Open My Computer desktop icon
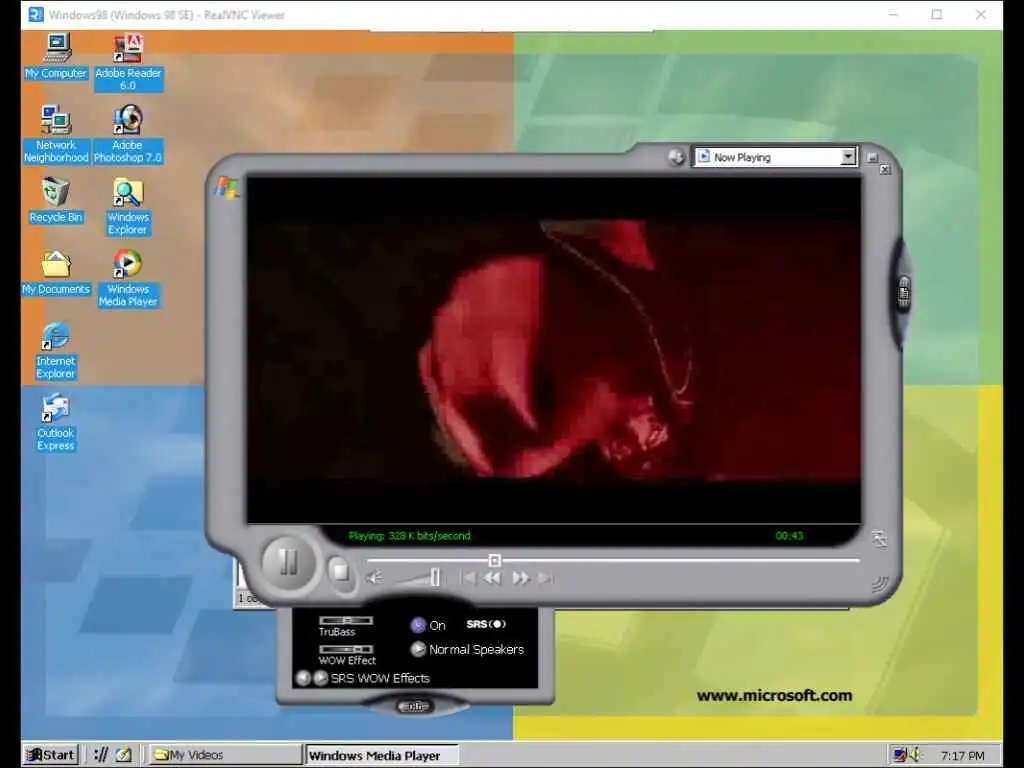The height and width of the screenshot is (768, 1024). [x=56, y=57]
